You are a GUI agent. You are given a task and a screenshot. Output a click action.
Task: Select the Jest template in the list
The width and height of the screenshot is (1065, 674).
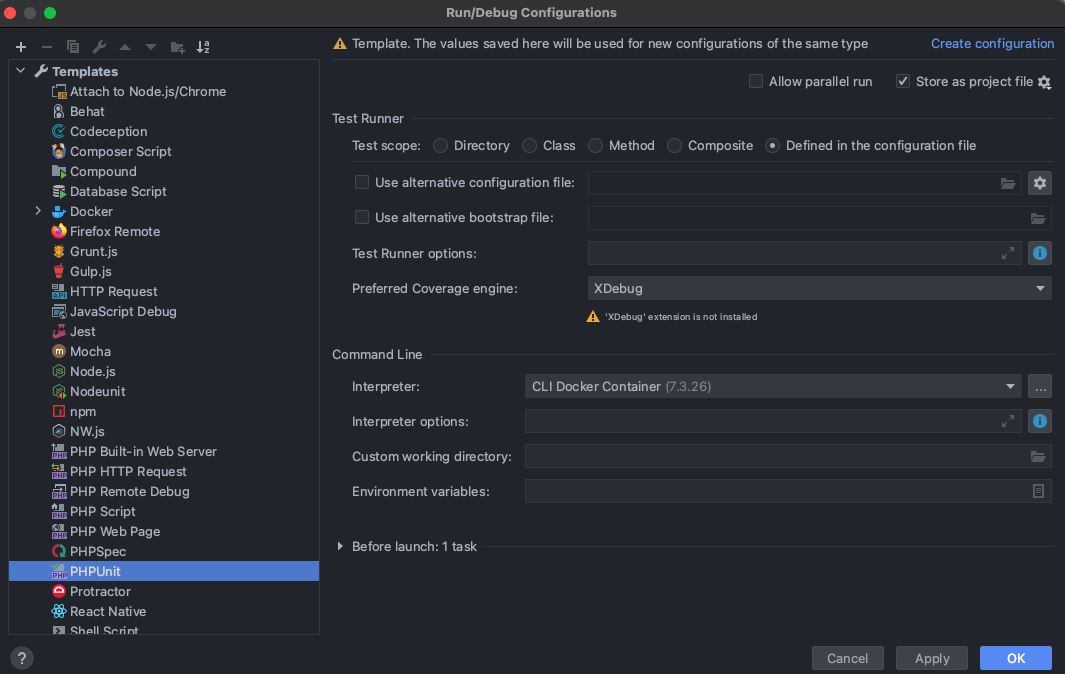click(x=83, y=331)
